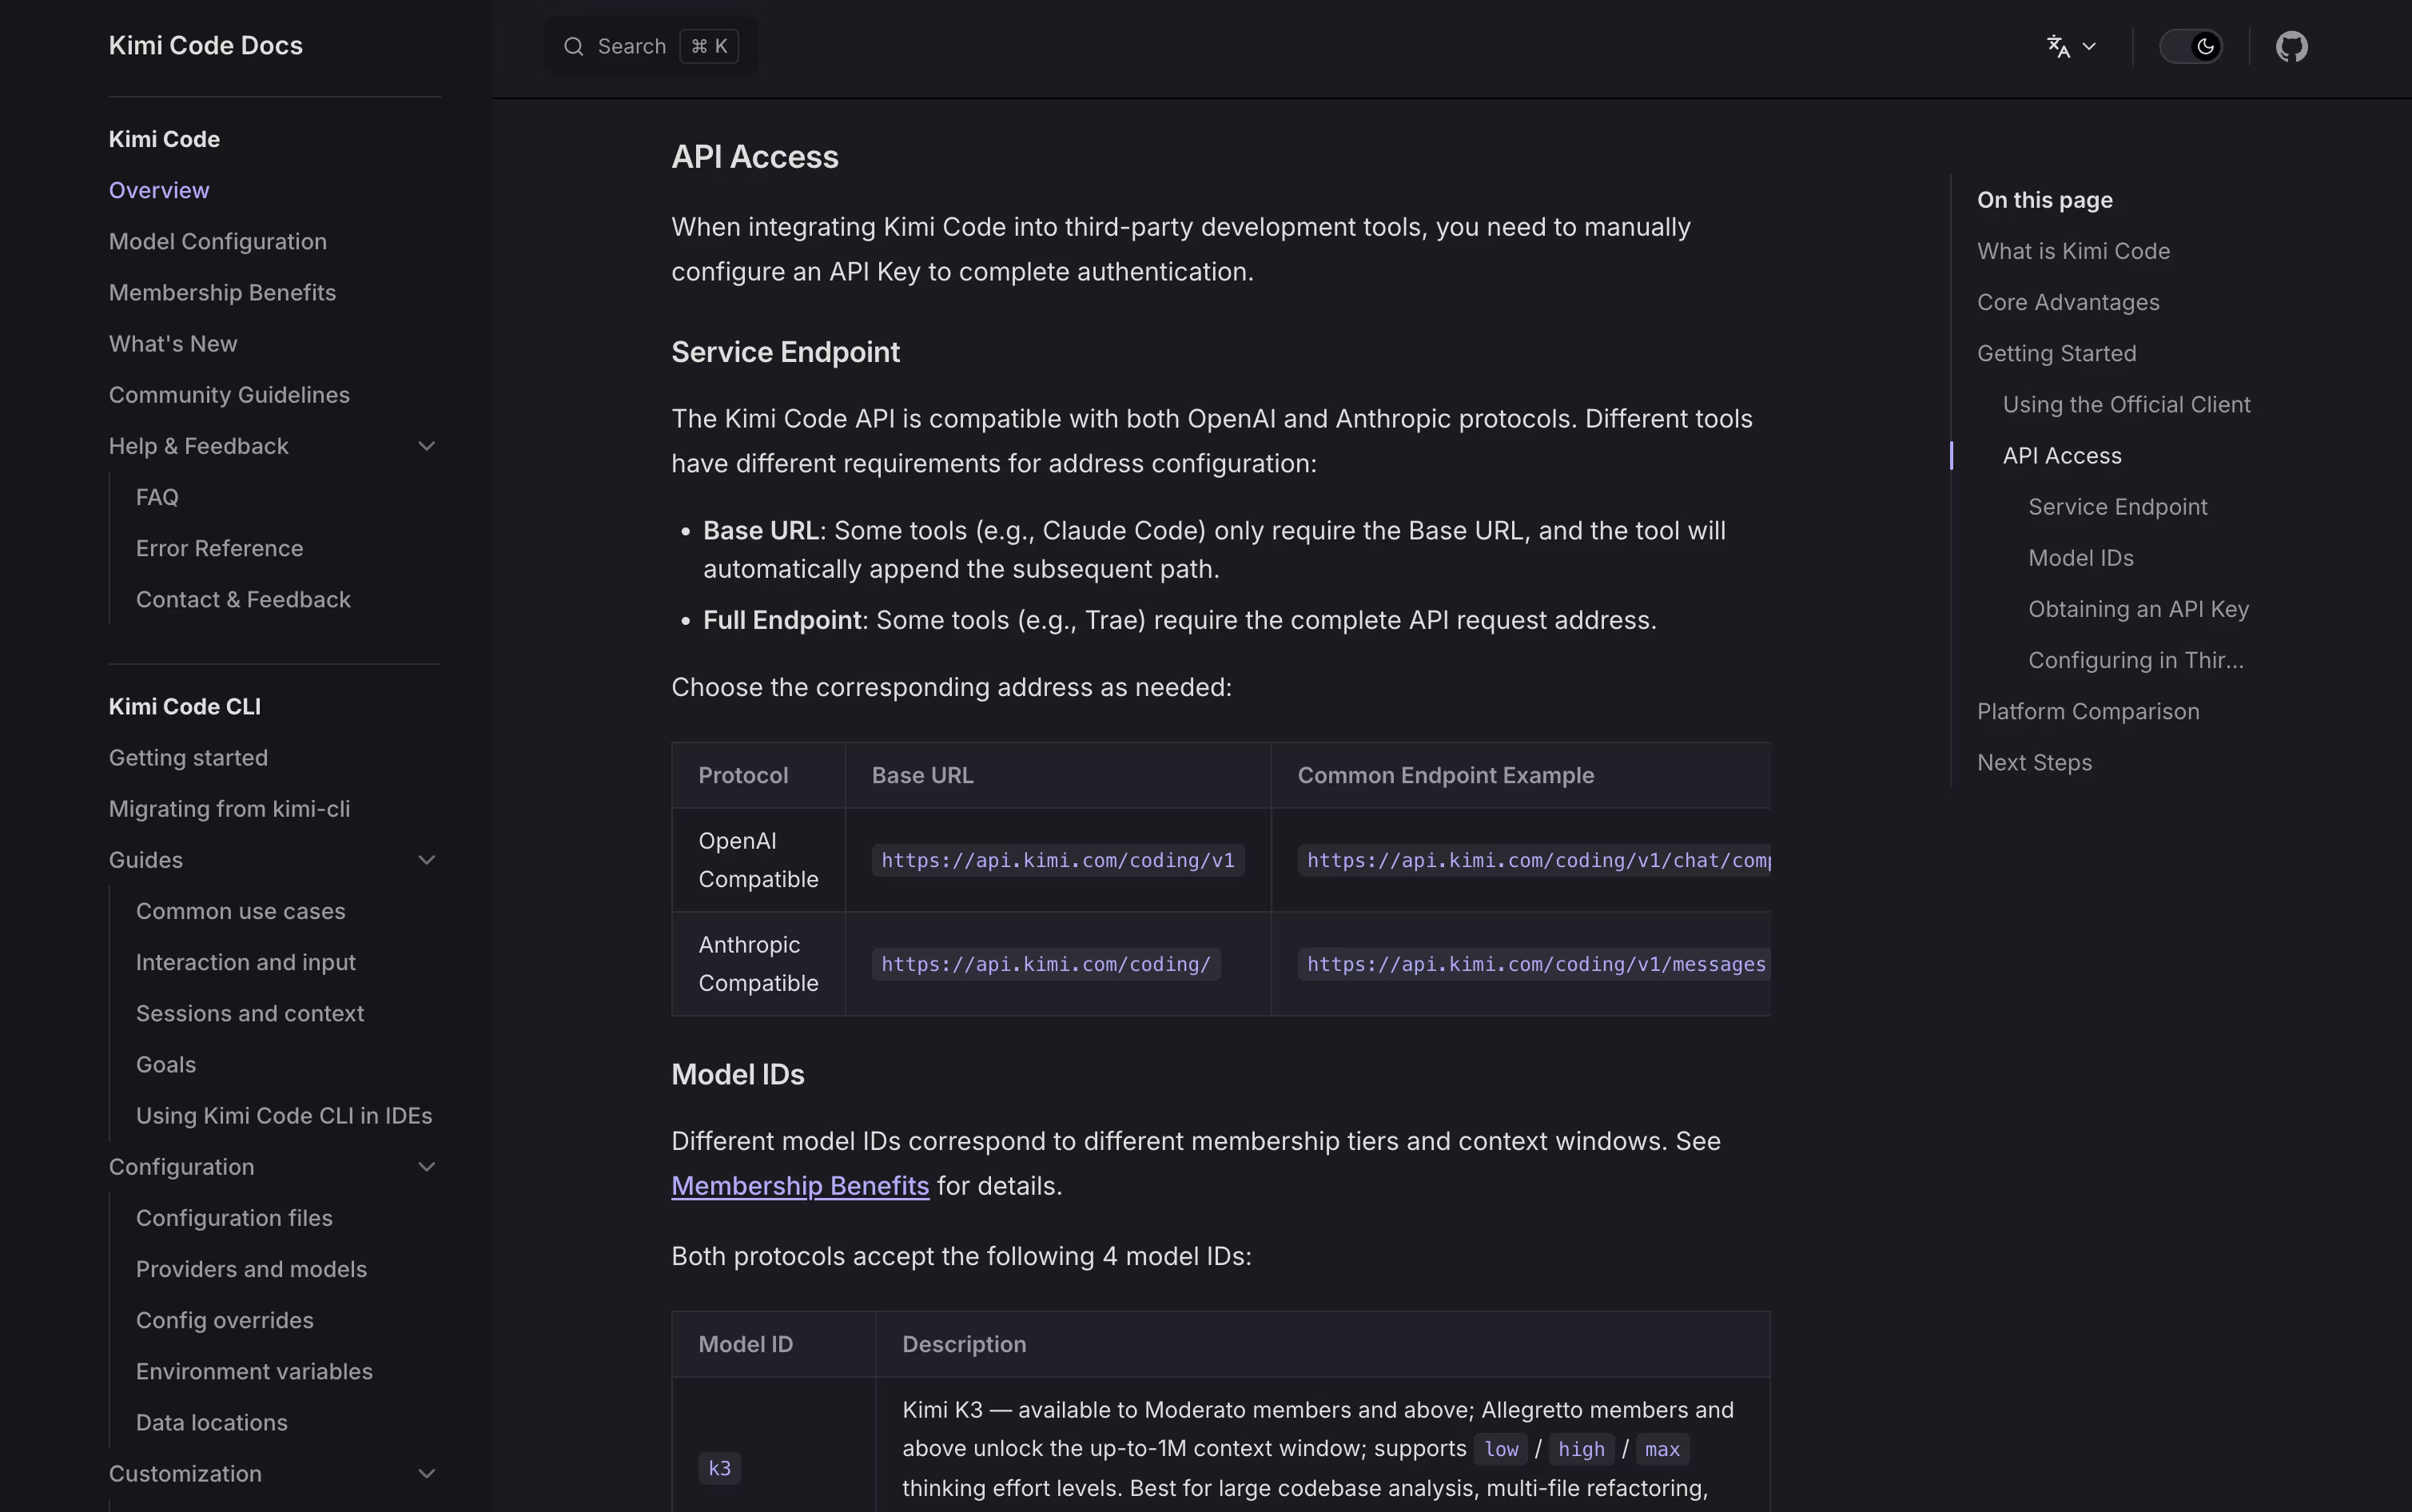Open Sessions and context guide

click(x=249, y=1013)
